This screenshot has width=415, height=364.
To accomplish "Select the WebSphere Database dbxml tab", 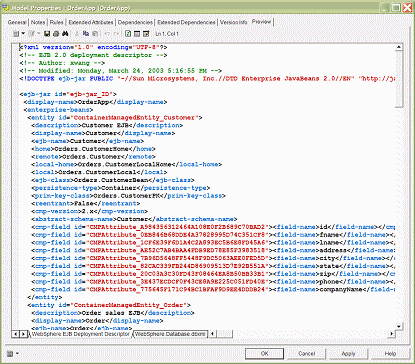I will click(170, 334).
